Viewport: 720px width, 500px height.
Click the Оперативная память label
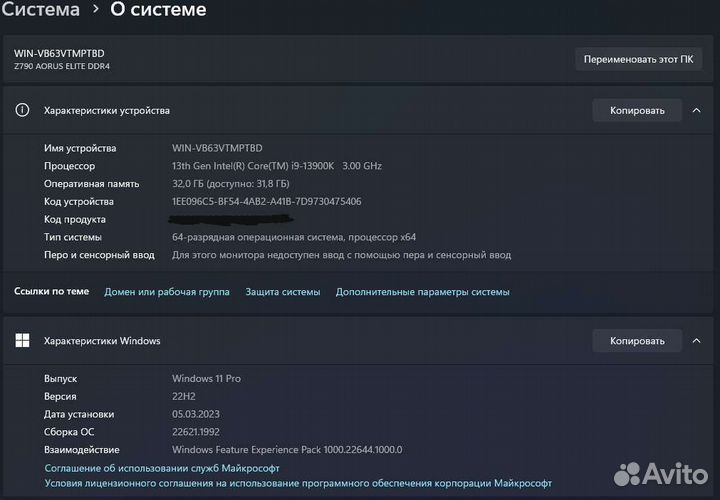91,184
